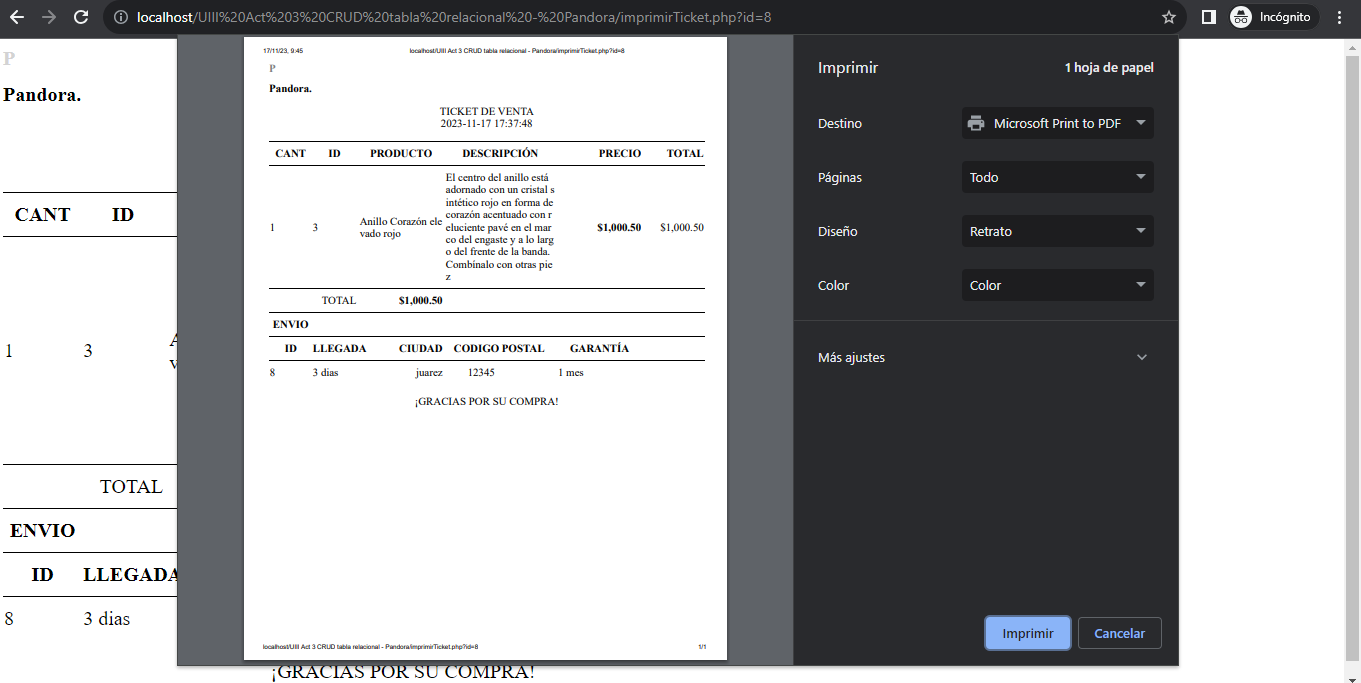1361x683 pixels.
Task: Click the Imprimir button
Action: 1027,632
